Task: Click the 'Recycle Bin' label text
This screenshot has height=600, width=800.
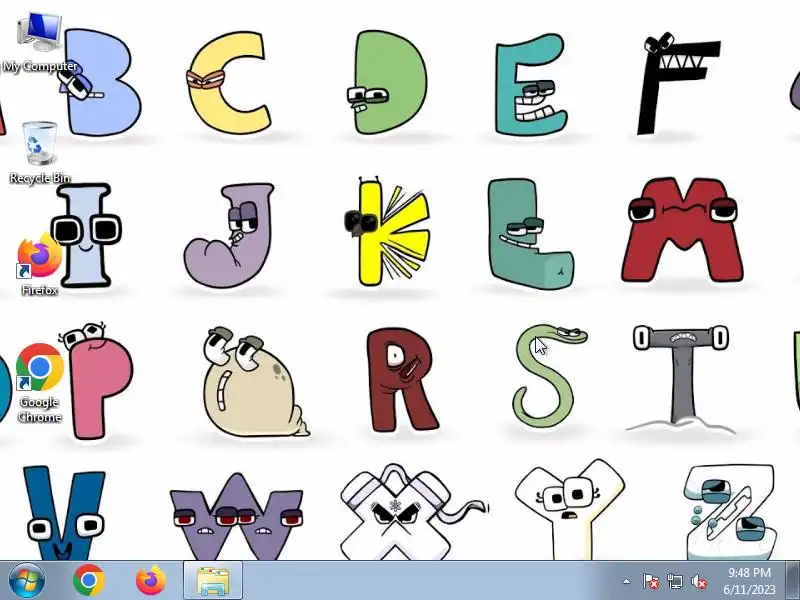Action: (40, 178)
